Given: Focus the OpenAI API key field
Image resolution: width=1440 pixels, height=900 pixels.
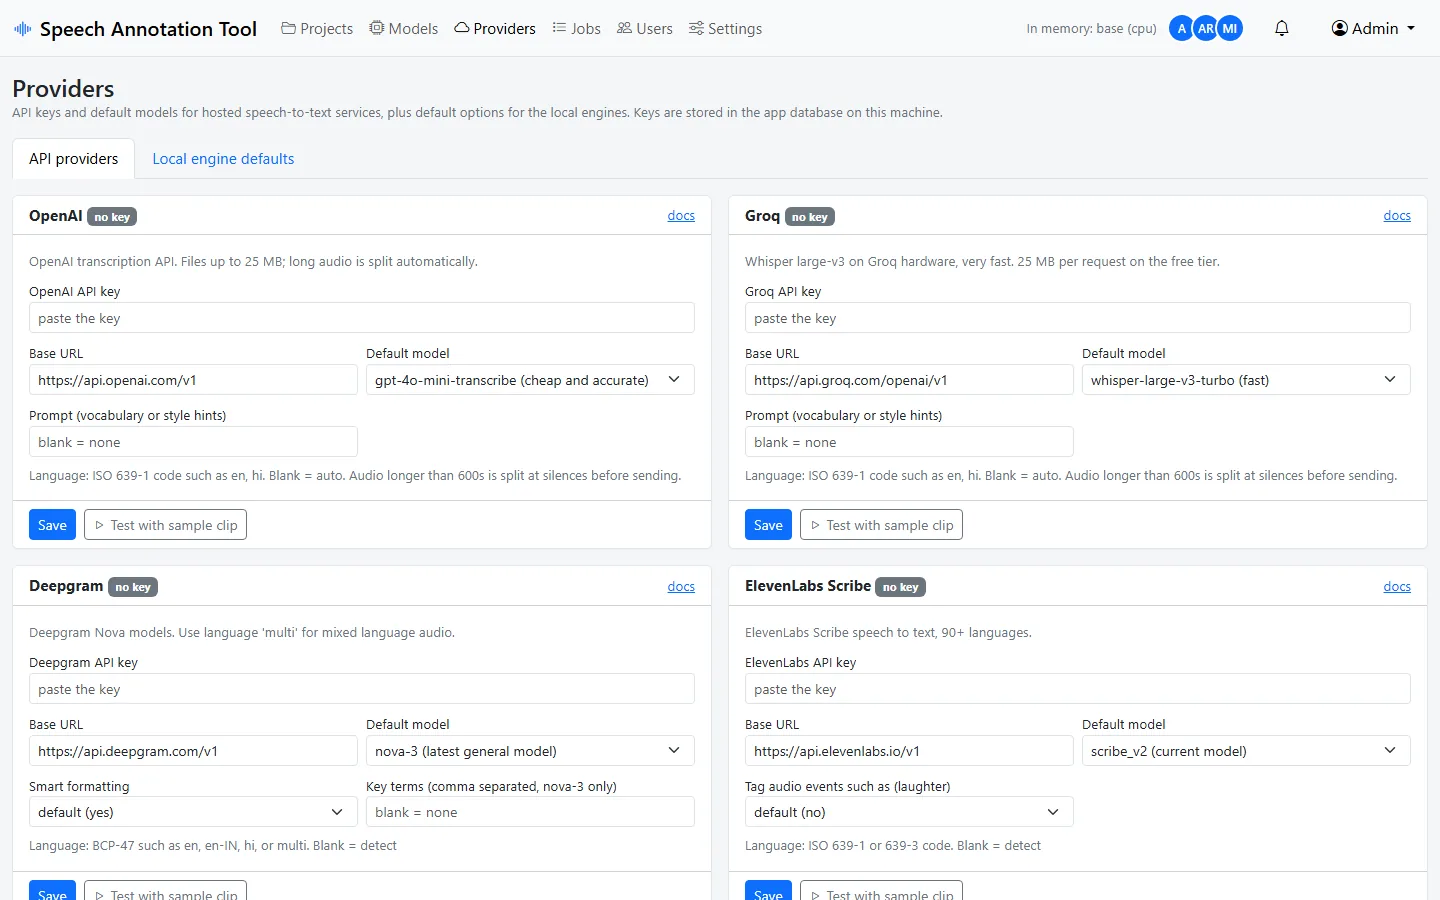Looking at the screenshot, I should 362,318.
